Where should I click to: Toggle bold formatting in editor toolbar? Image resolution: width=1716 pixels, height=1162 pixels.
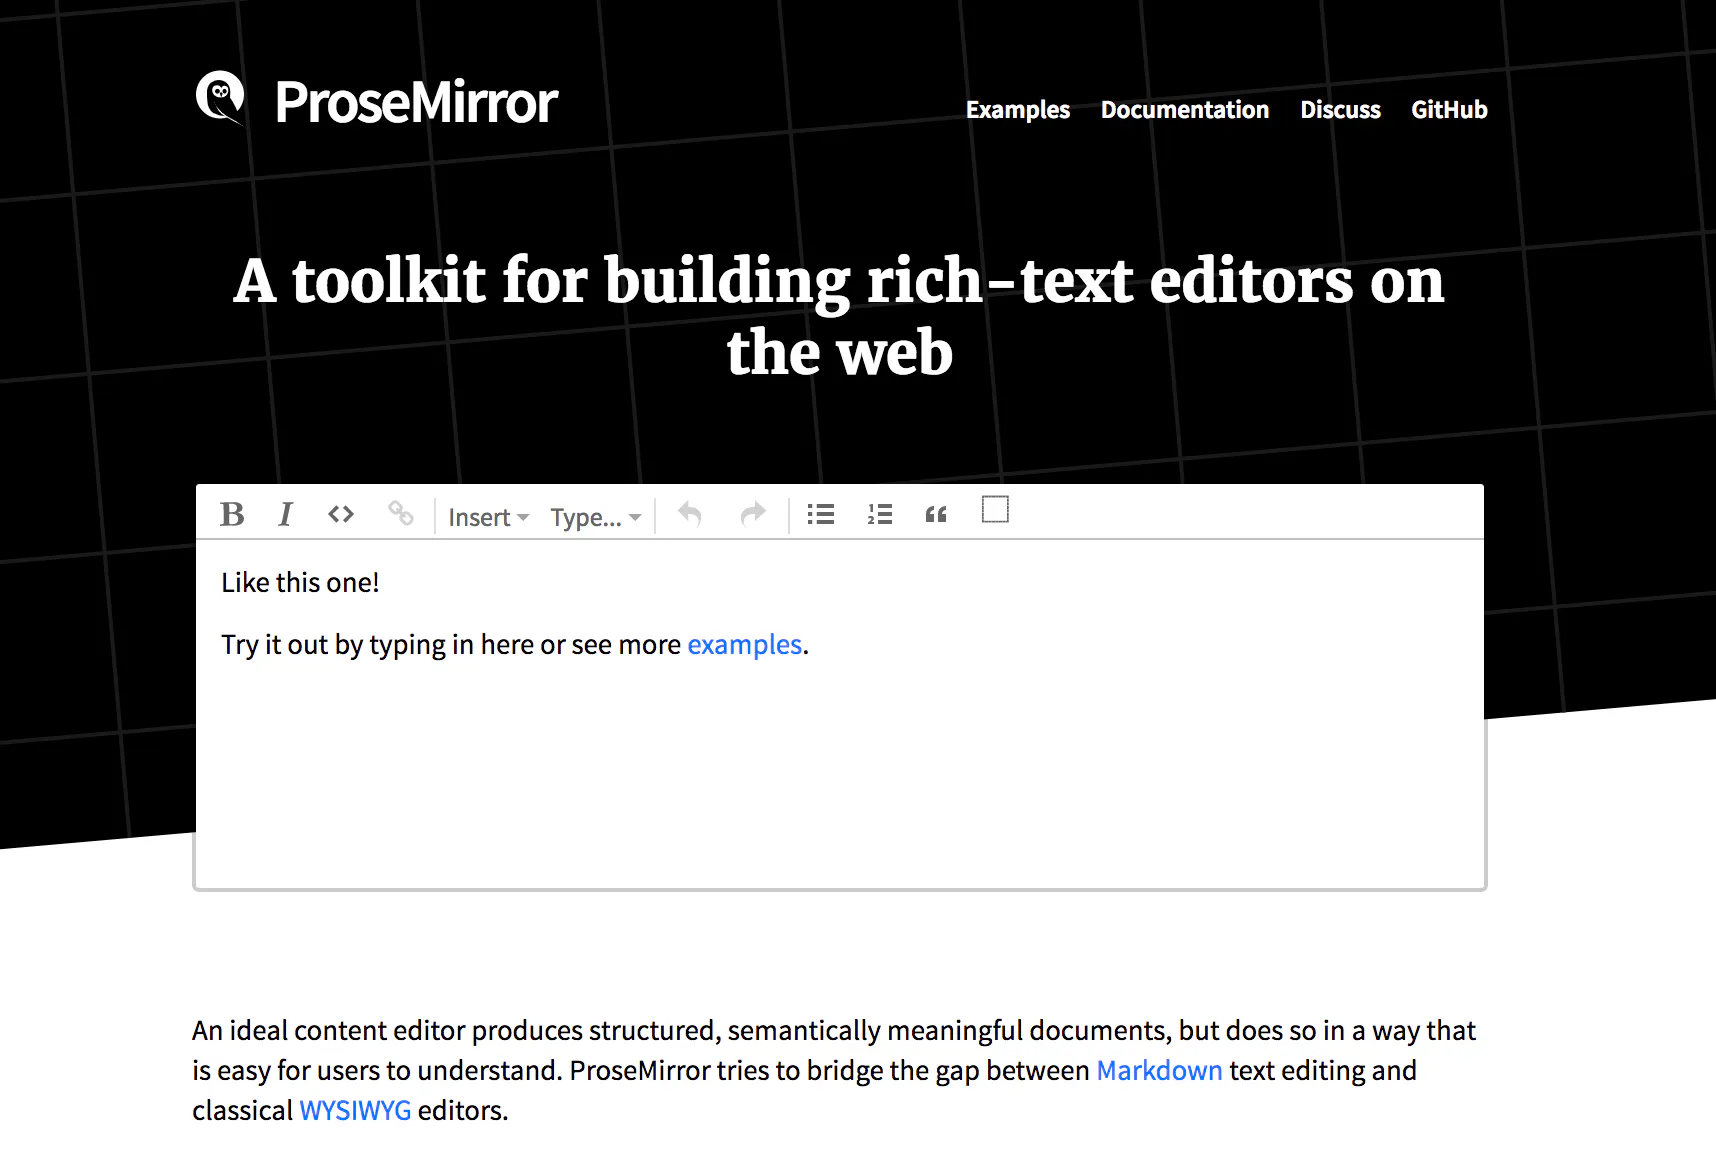(232, 514)
